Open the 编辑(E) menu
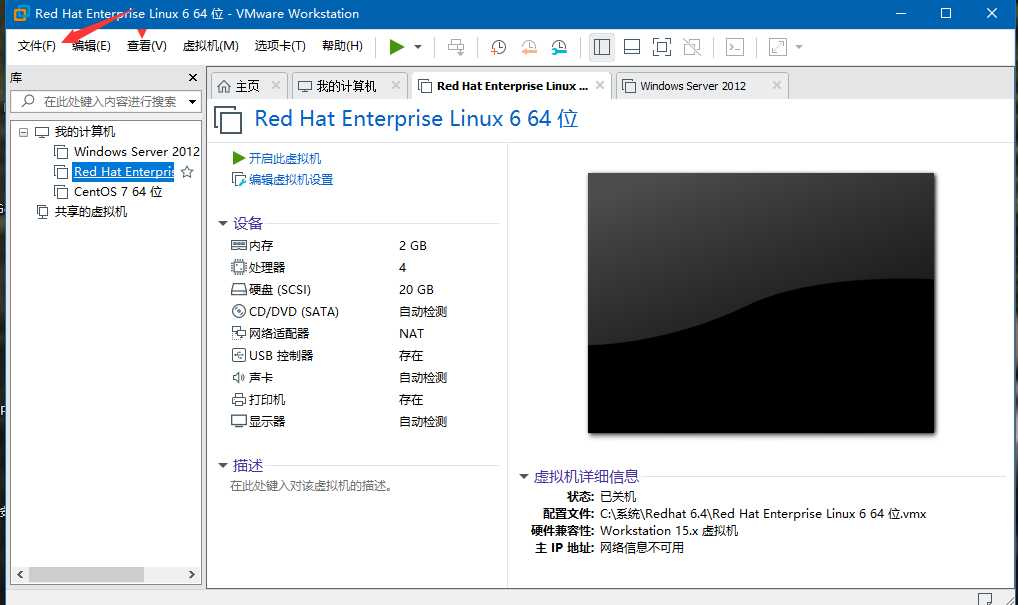This screenshot has height=605, width=1018. pyautogui.click(x=91, y=46)
